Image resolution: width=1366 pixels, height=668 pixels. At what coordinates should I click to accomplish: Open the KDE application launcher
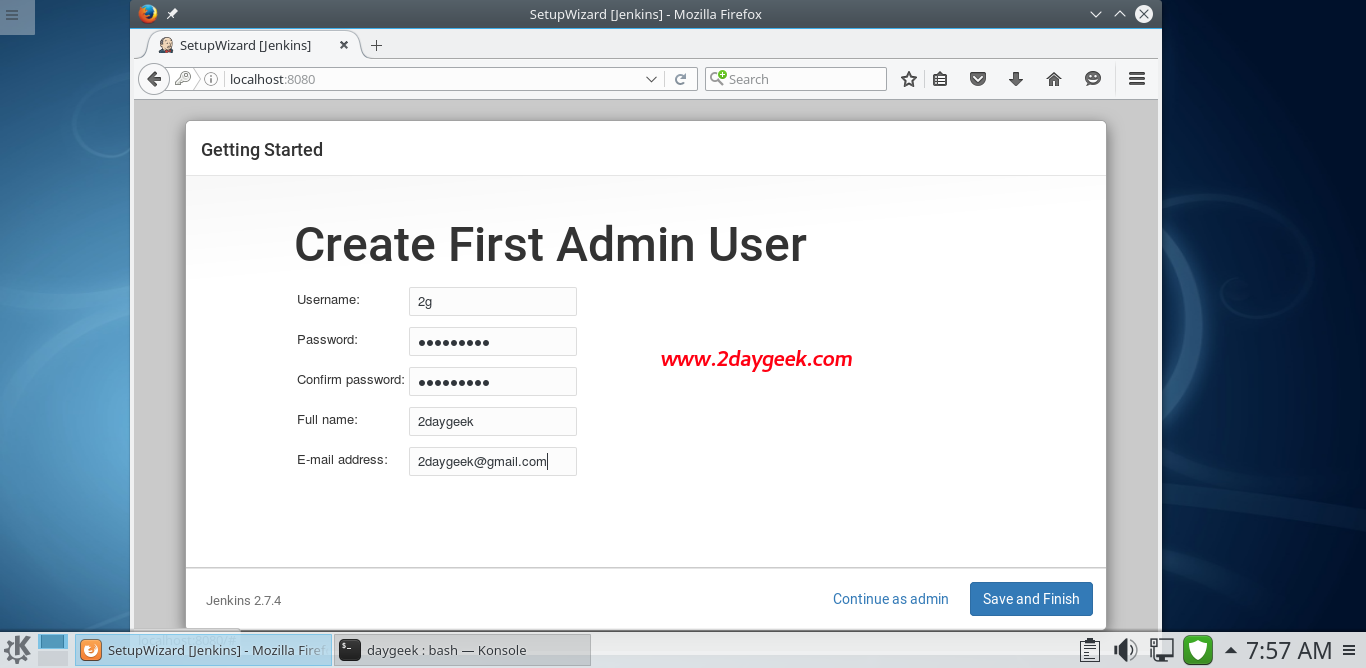(x=18, y=649)
